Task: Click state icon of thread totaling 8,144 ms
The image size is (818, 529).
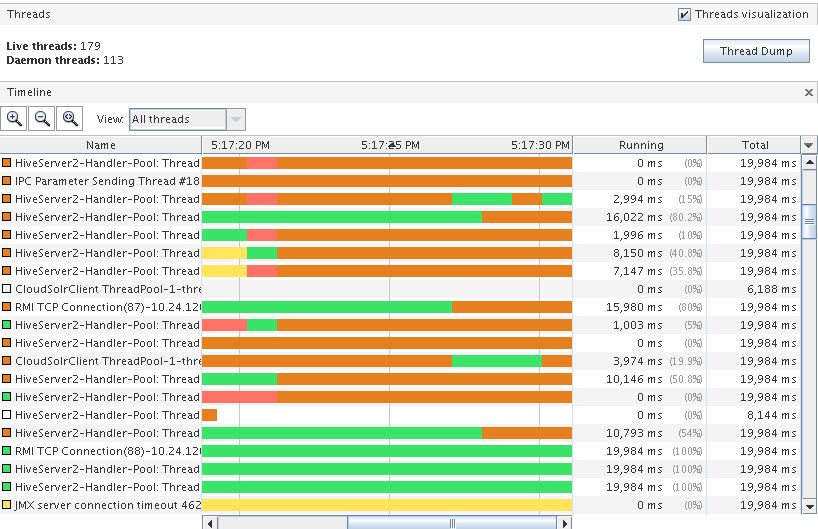Action: click(x=6, y=415)
